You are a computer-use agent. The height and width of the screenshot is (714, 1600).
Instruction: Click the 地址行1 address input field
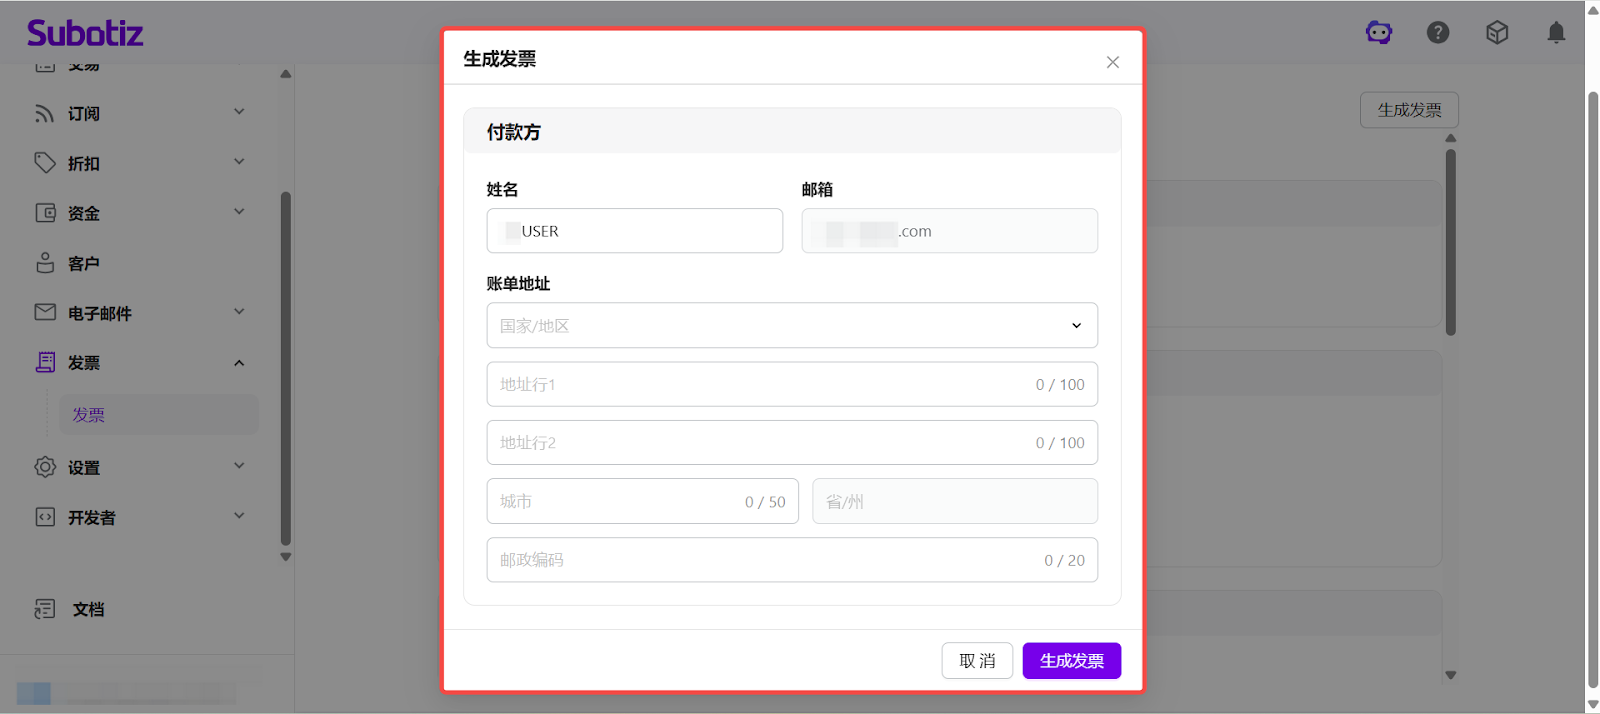coord(760,384)
